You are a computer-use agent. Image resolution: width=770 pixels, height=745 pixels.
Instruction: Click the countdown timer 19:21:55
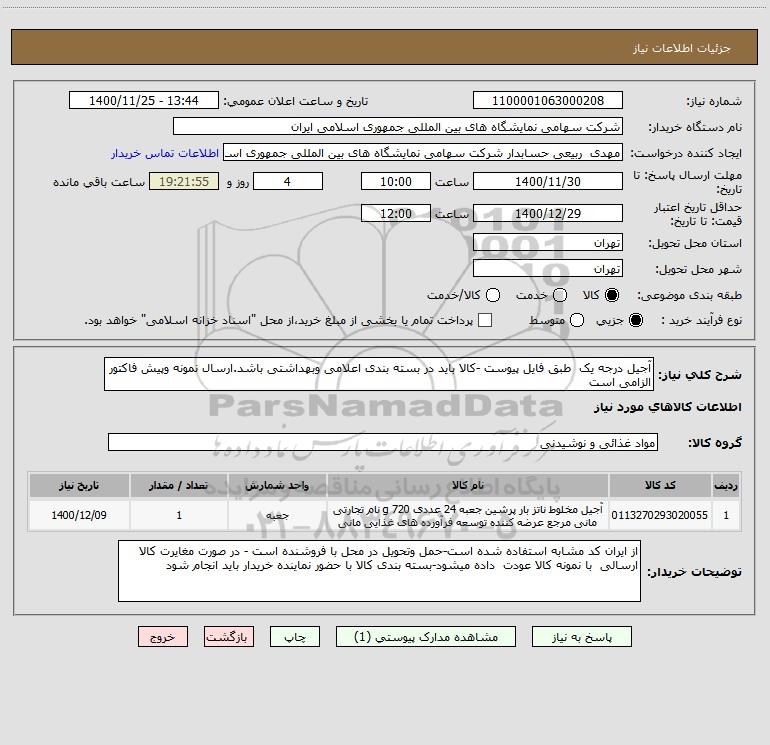click(184, 181)
